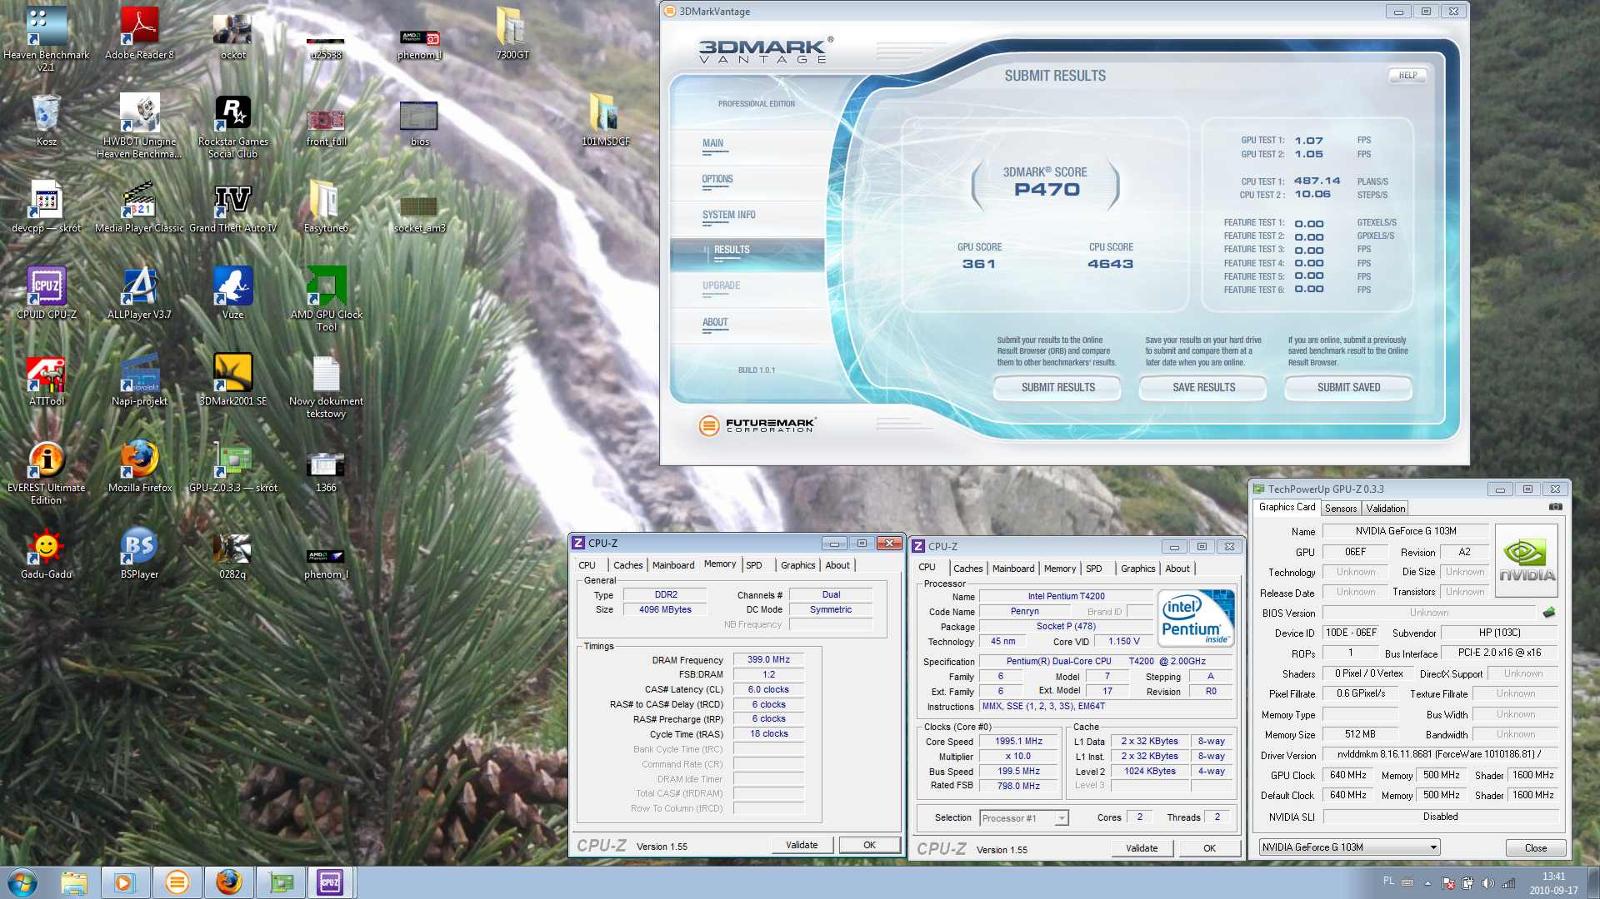
Task: Click volume icon in system tray
Action: [1488, 883]
